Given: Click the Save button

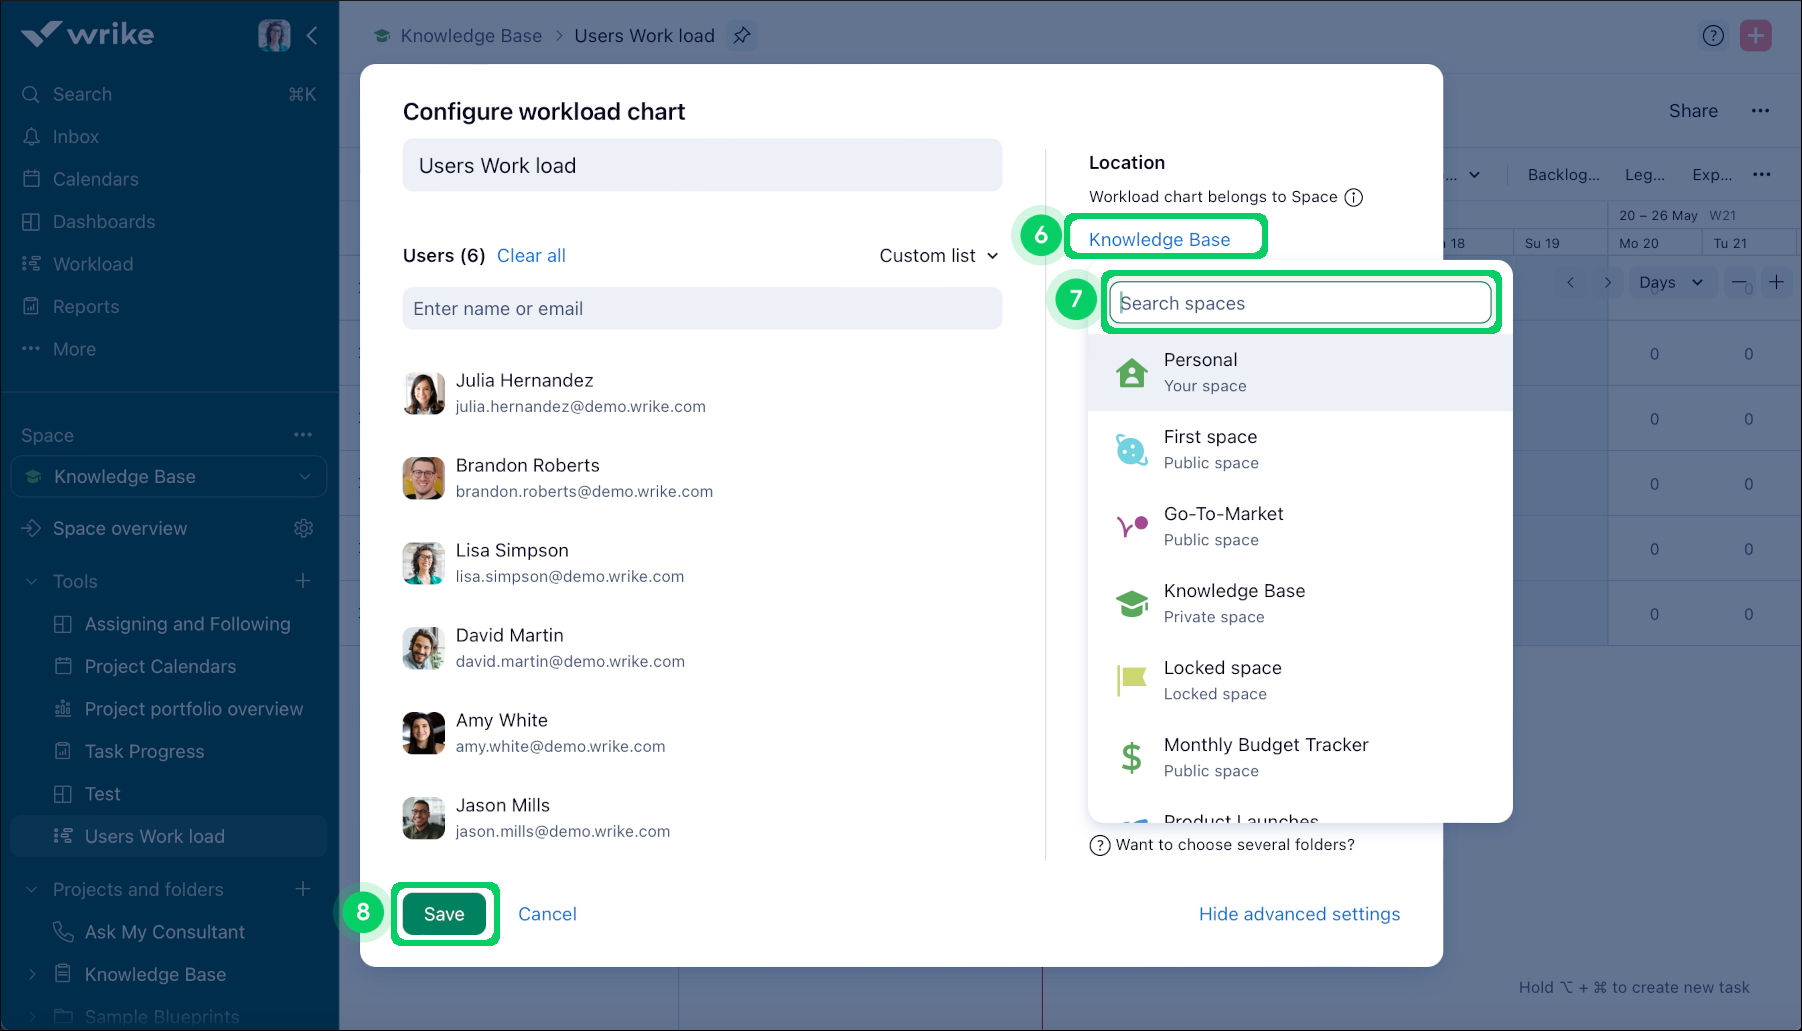Looking at the screenshot, I should pos(444,914).
